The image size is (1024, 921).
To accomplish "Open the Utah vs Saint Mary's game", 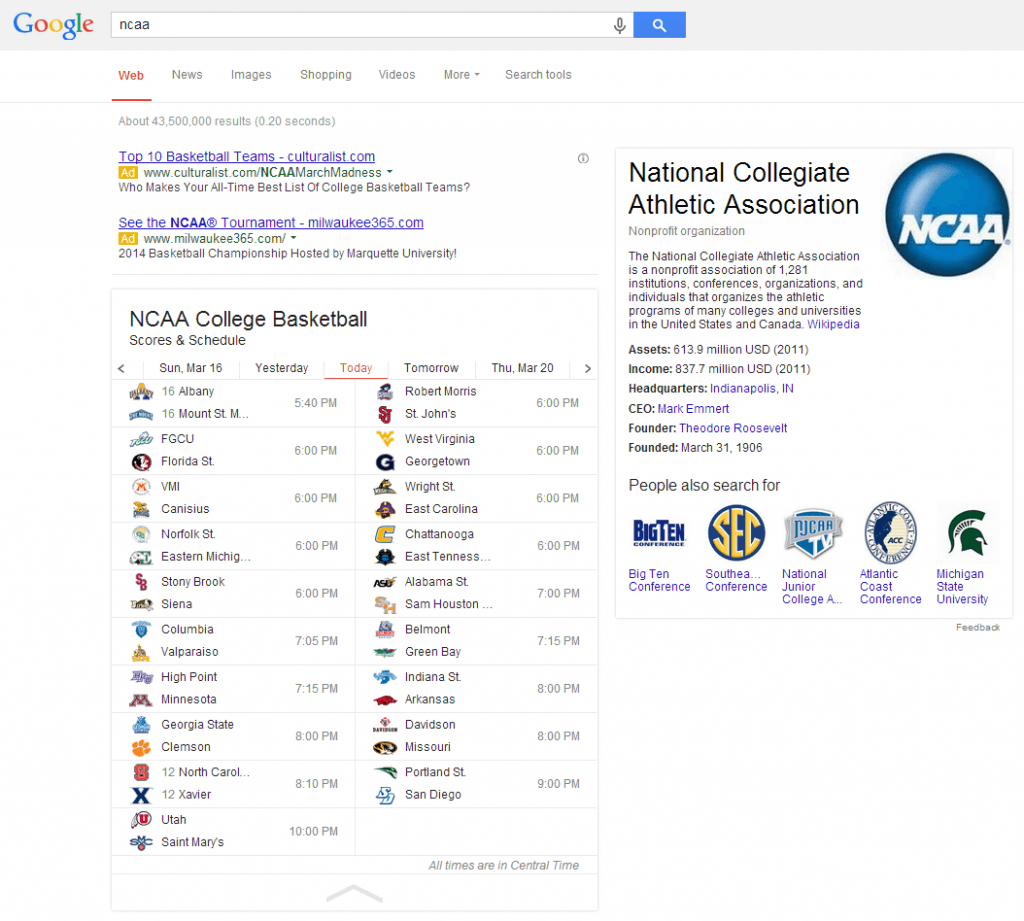I will pyautogui.click(x=233, y=832).
